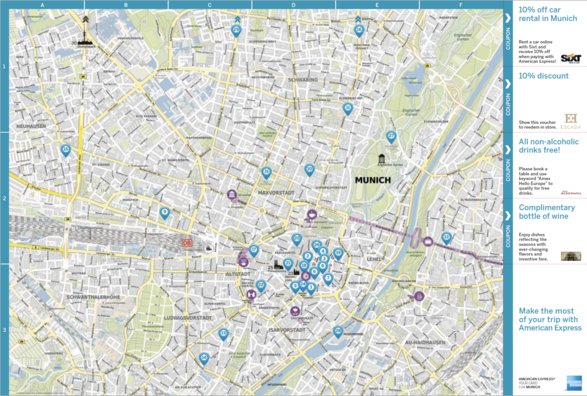587x396 pixels.
Task: Select the blue map pin numbered 15
Action: pyautogui.click(x=66, y=150)
